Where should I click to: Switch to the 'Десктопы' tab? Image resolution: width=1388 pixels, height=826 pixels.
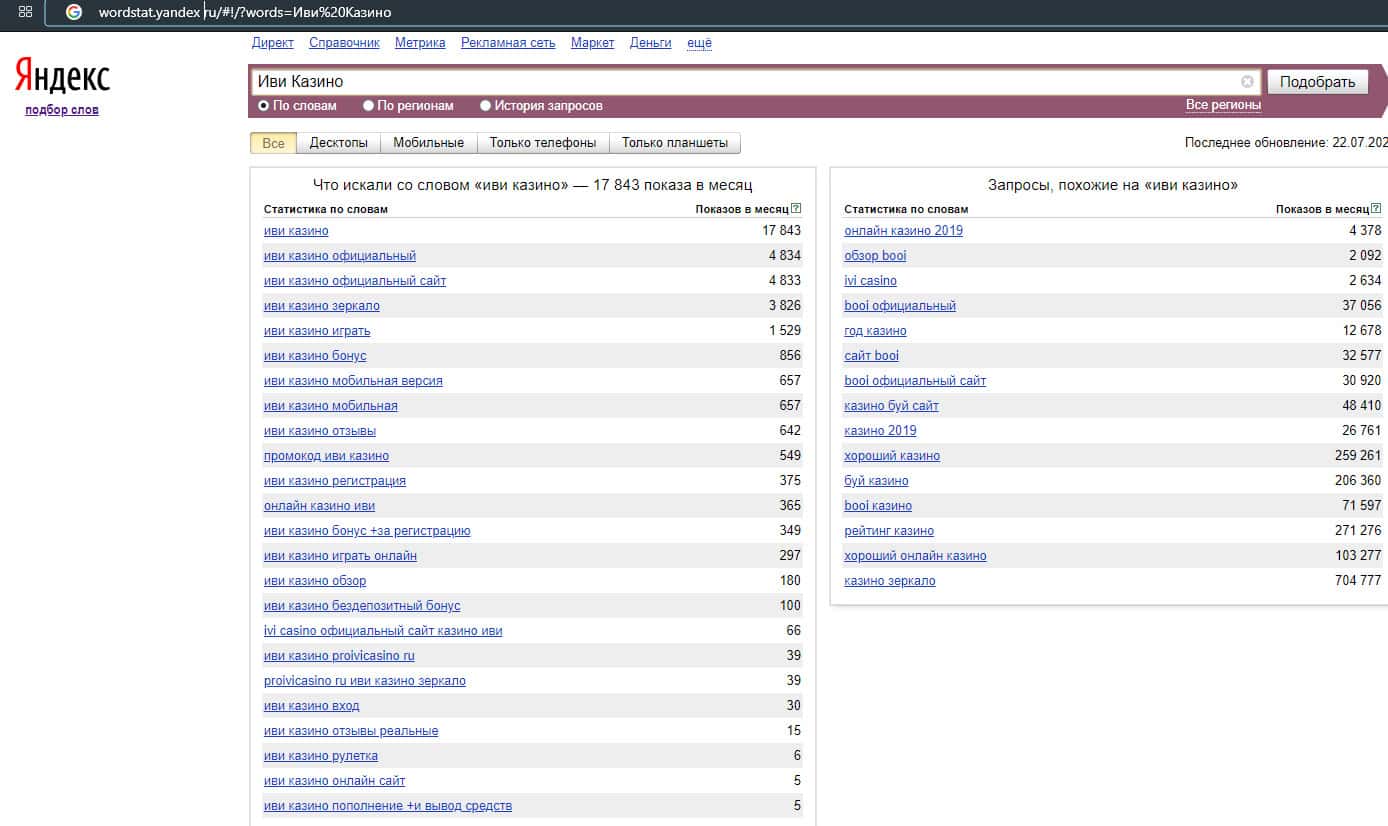(339, 143)
